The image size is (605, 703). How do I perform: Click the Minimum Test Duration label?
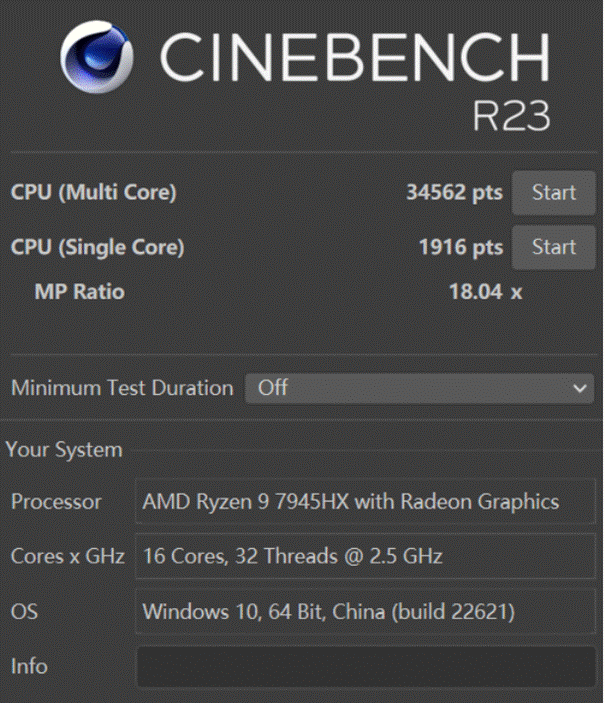(122, 388)
